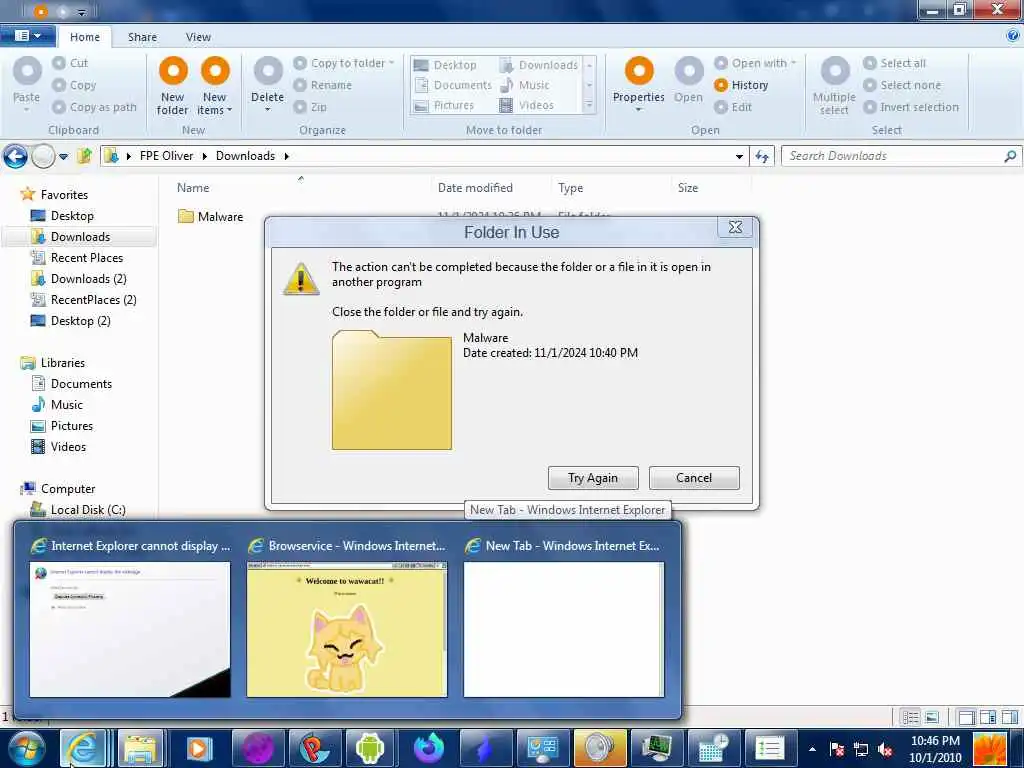
Task: Click History in the Open group
Action: pyautogui.click(x=741, y=85)
